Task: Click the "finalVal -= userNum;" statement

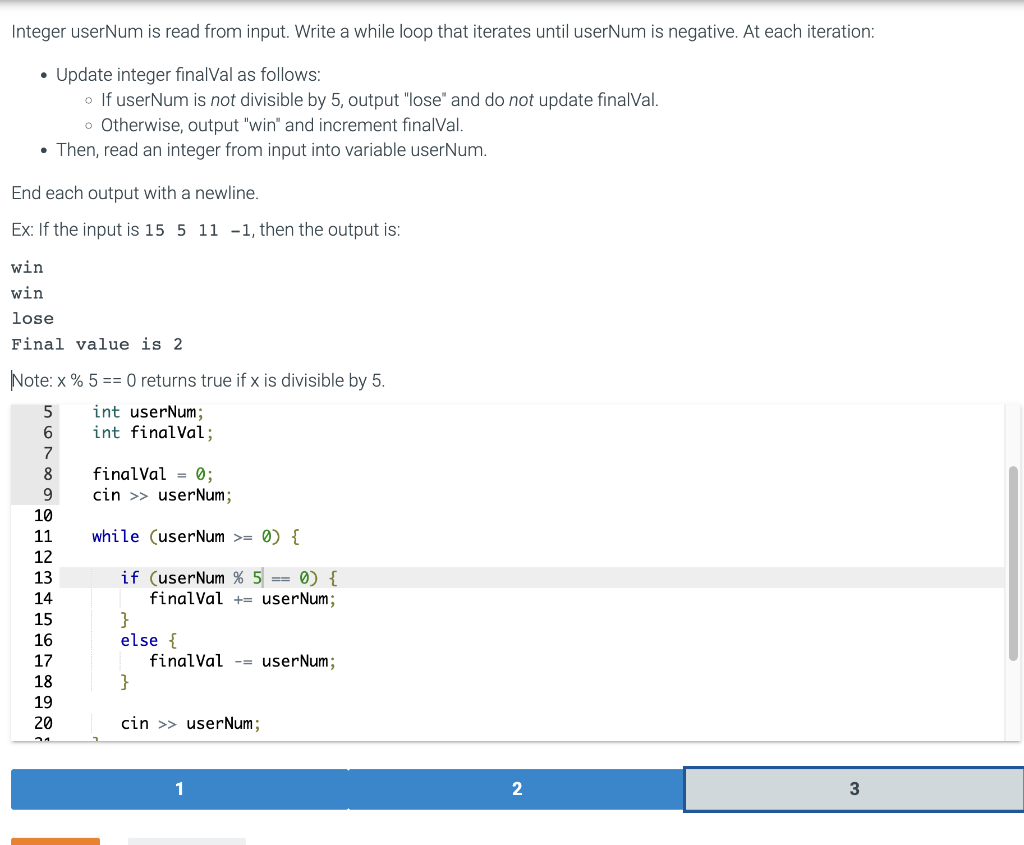Action: [242, 661]
